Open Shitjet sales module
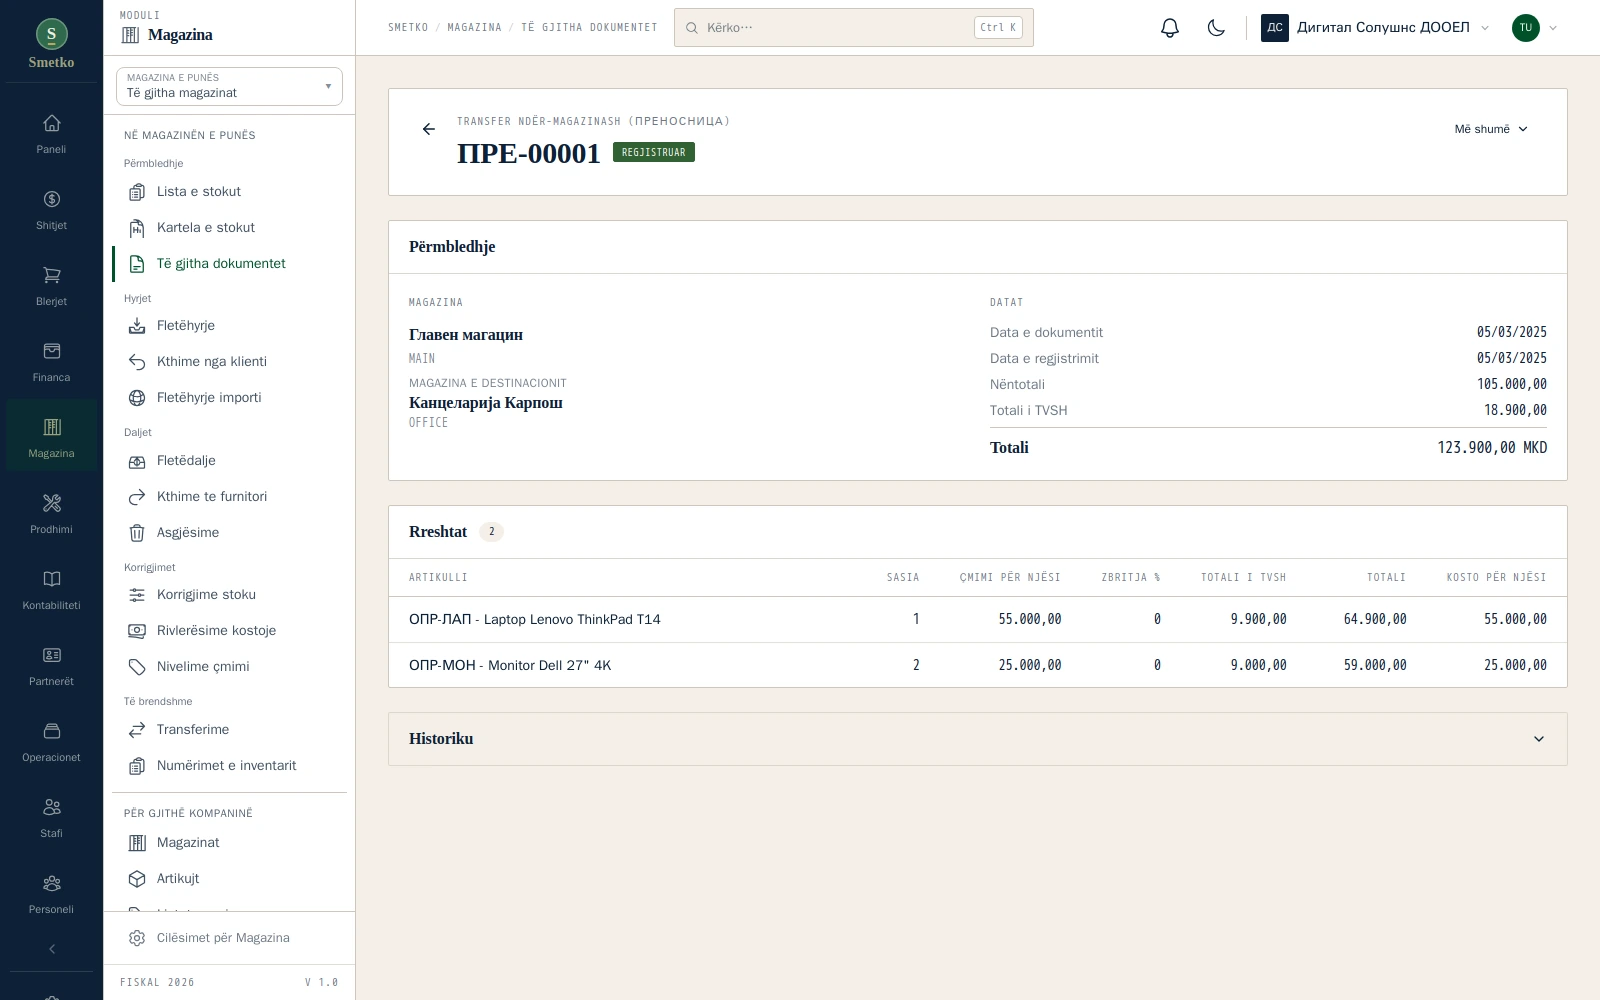The image size is (1600, 1000). coord(51,210)
